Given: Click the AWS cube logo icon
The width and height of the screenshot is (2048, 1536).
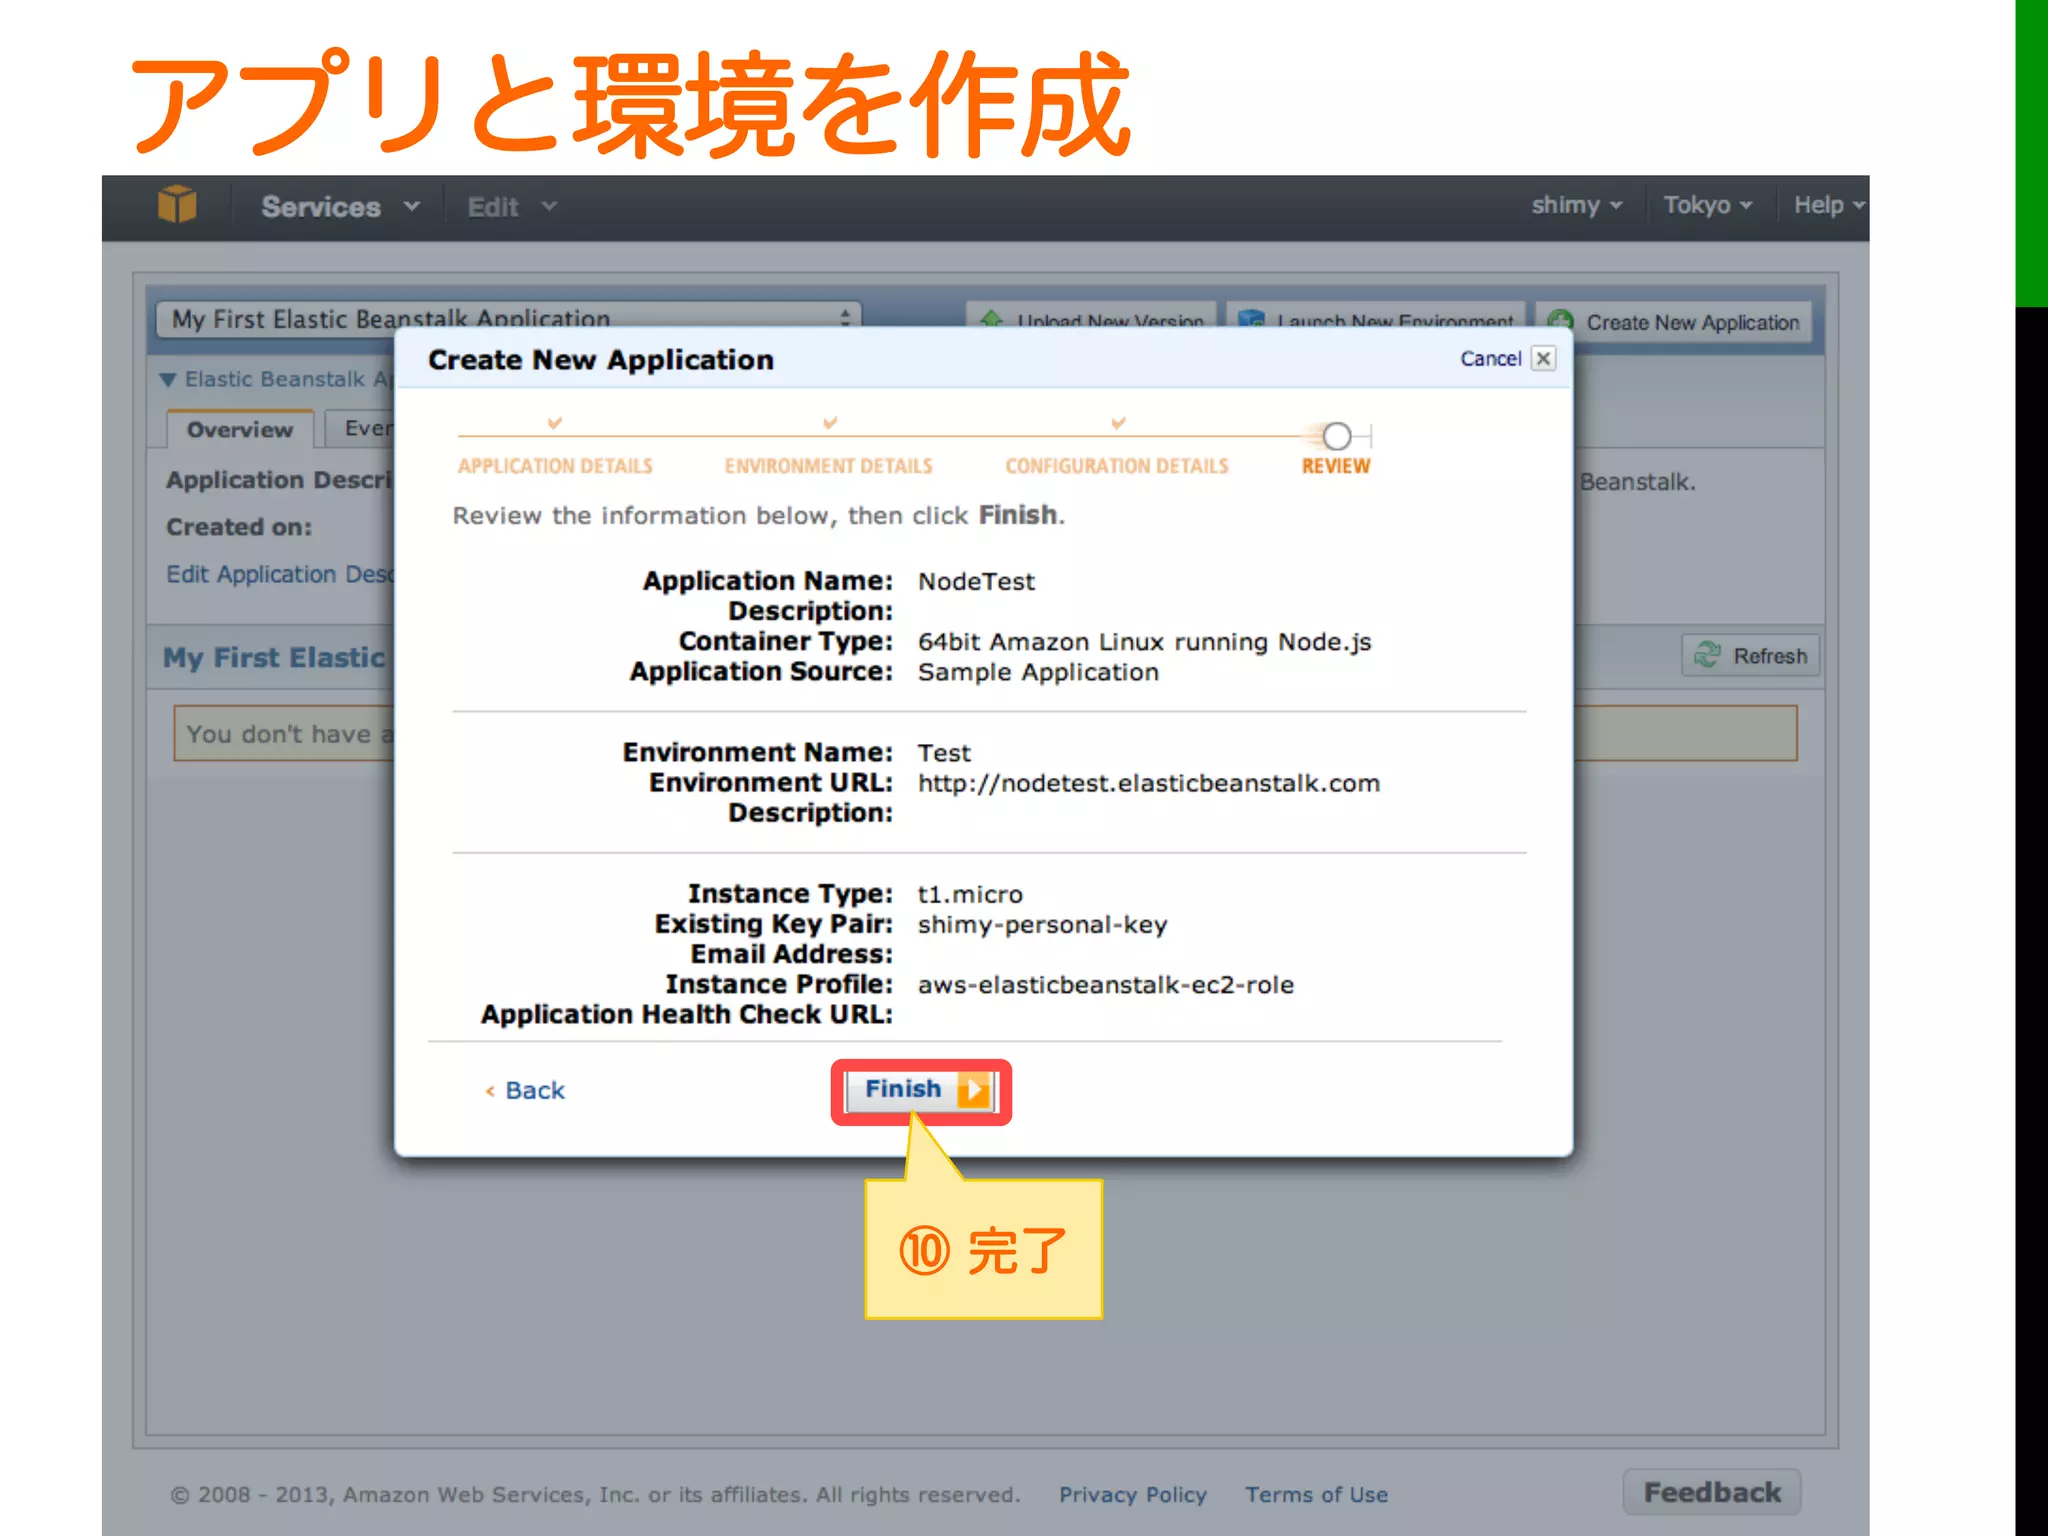Looking at the screenshot, I should [177, 205].
